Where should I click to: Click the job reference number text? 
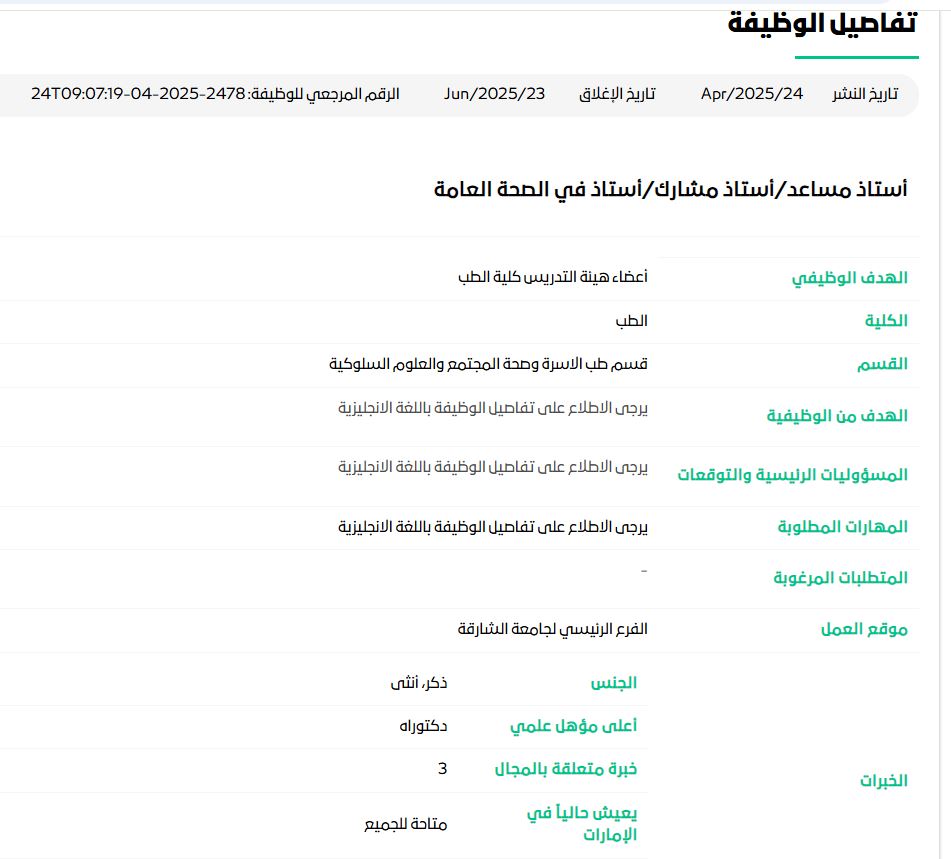tap(215, 94)
